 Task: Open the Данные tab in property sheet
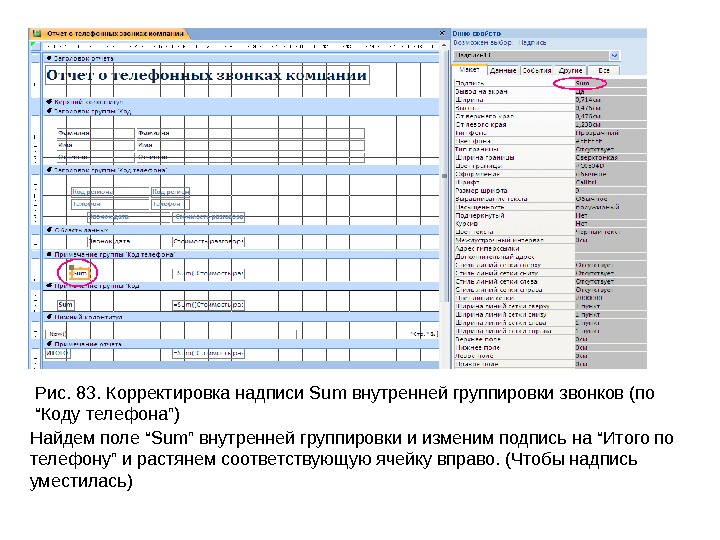(503, 70)
